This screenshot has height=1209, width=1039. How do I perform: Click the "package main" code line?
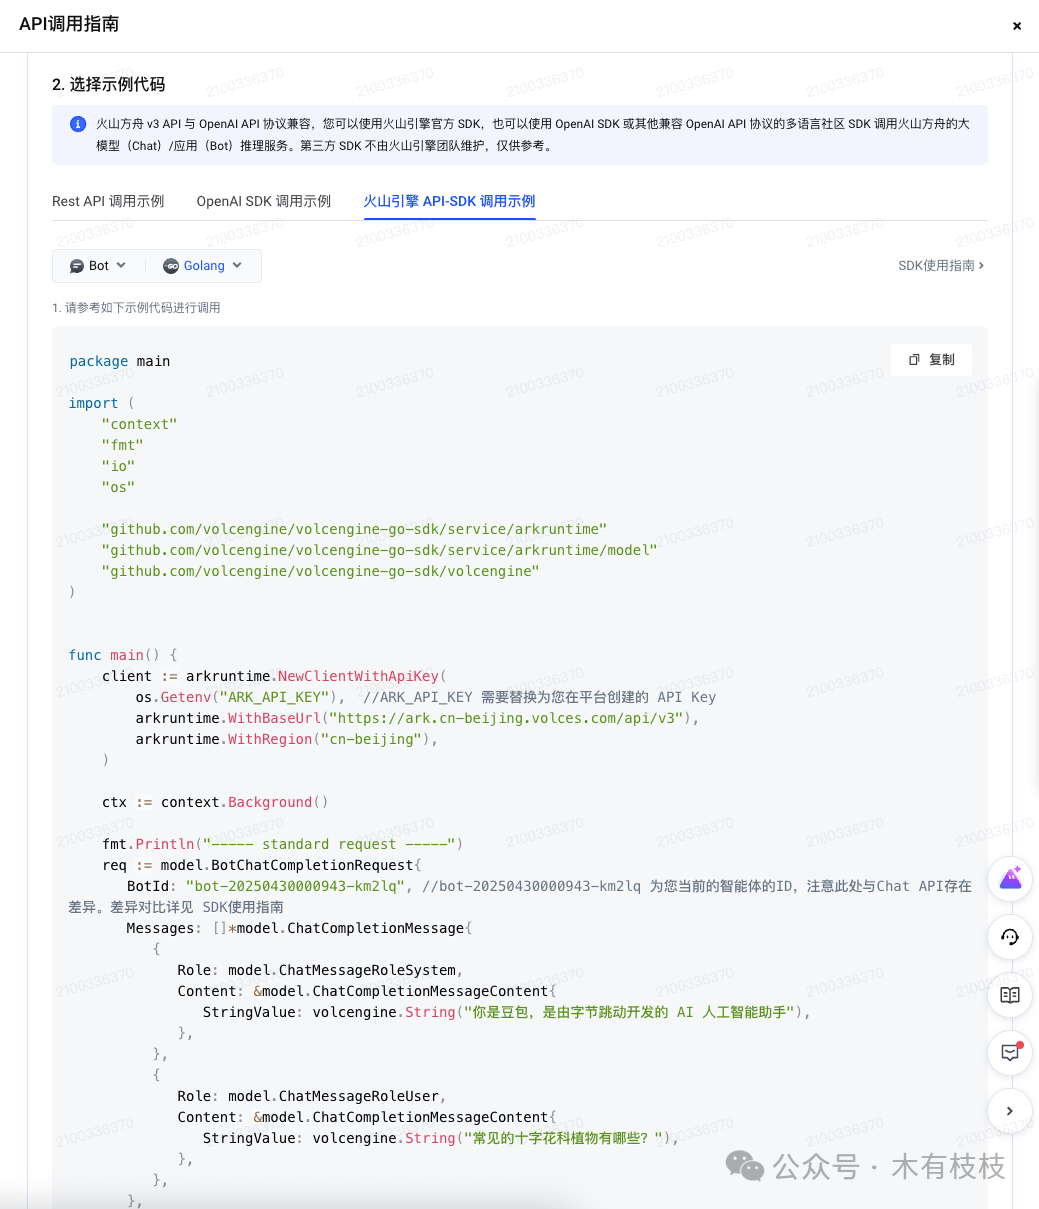120,361
